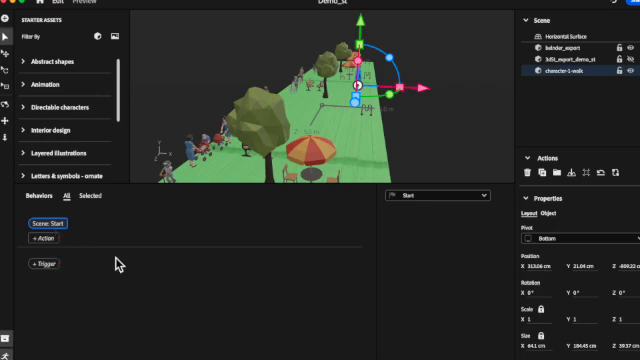
Task: Hide the belnder_export object using its eye icon
Action: pos(631,48)
